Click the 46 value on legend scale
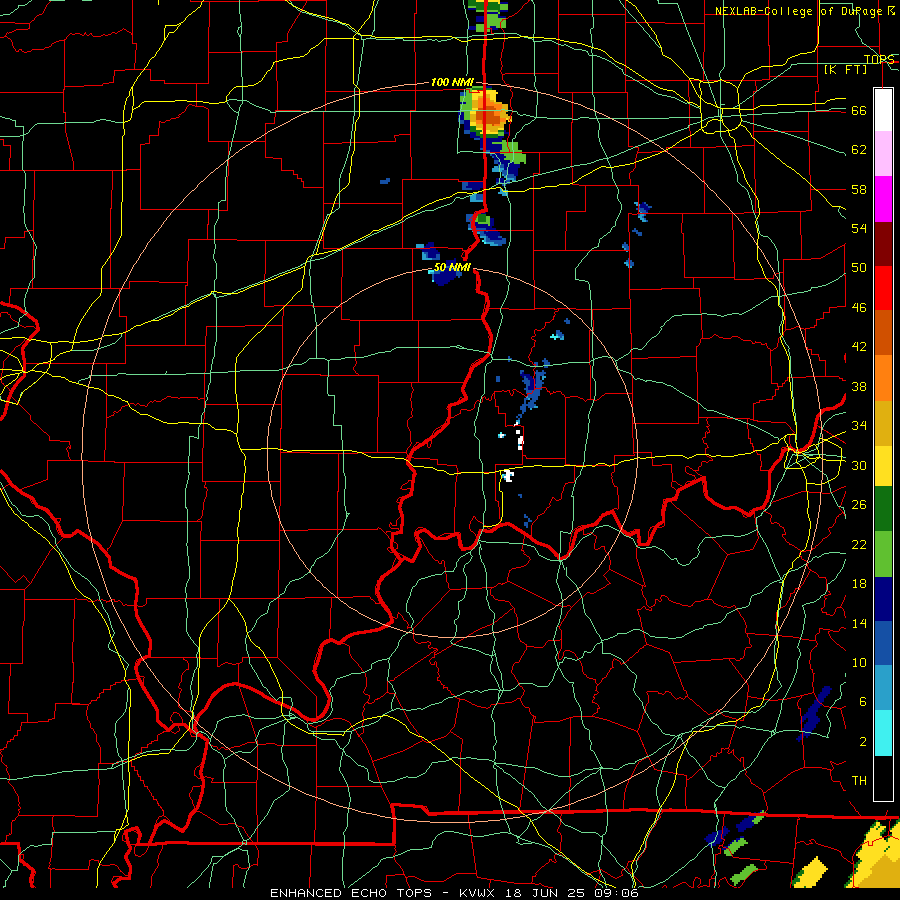The width and height of the screenshot is (900, 900). pyautogui.click(x=859, y=307)
